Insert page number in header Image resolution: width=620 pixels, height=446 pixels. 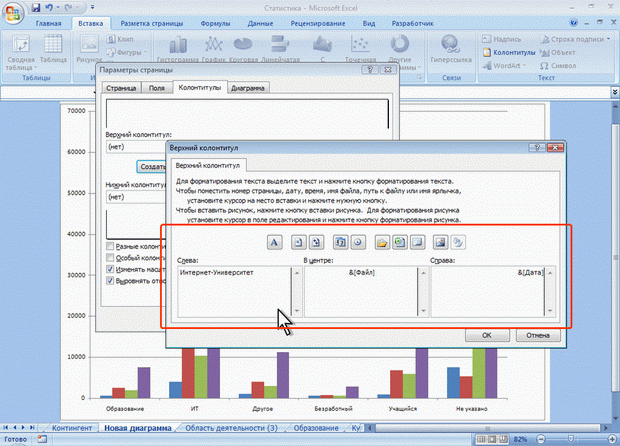(x=298, y=242)
